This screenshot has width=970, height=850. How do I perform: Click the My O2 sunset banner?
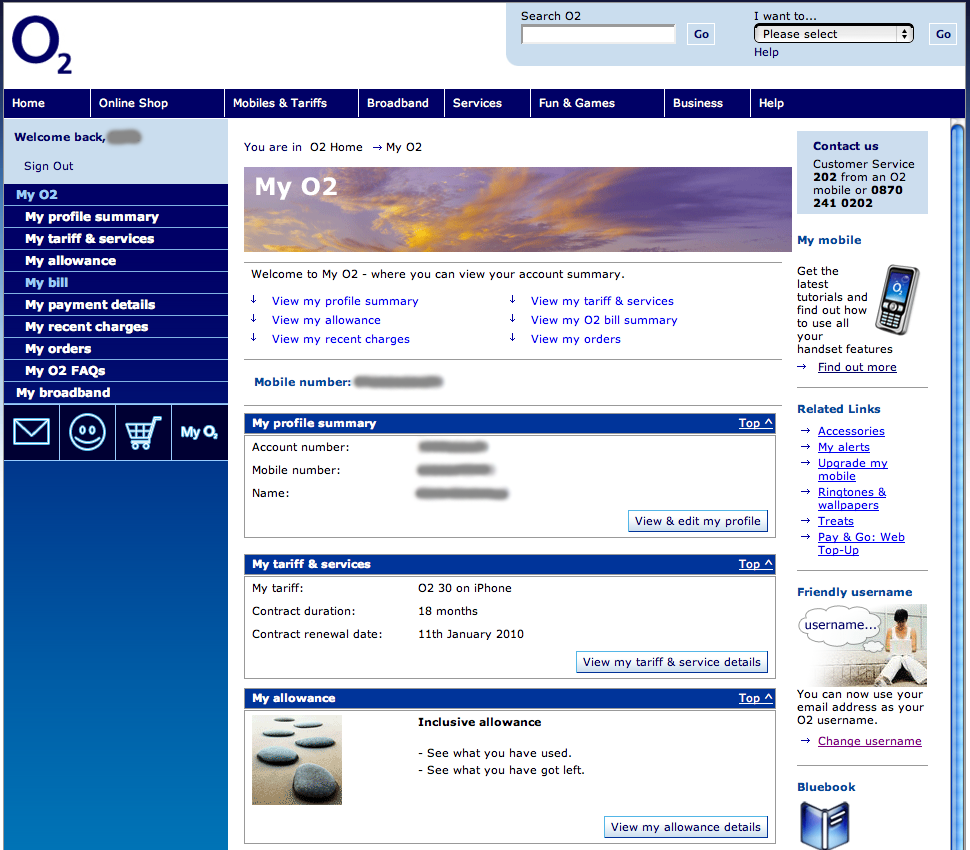pos(518,209)
